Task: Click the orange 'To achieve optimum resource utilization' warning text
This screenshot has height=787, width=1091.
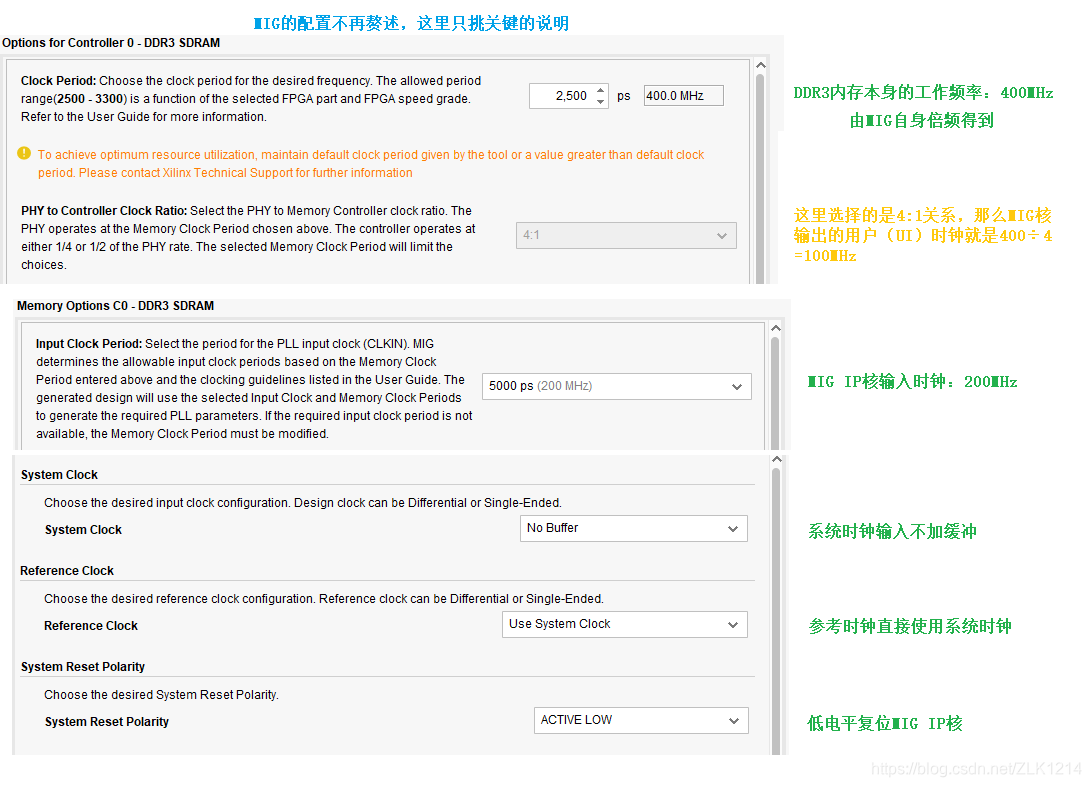Action: (x=371, y=164)
